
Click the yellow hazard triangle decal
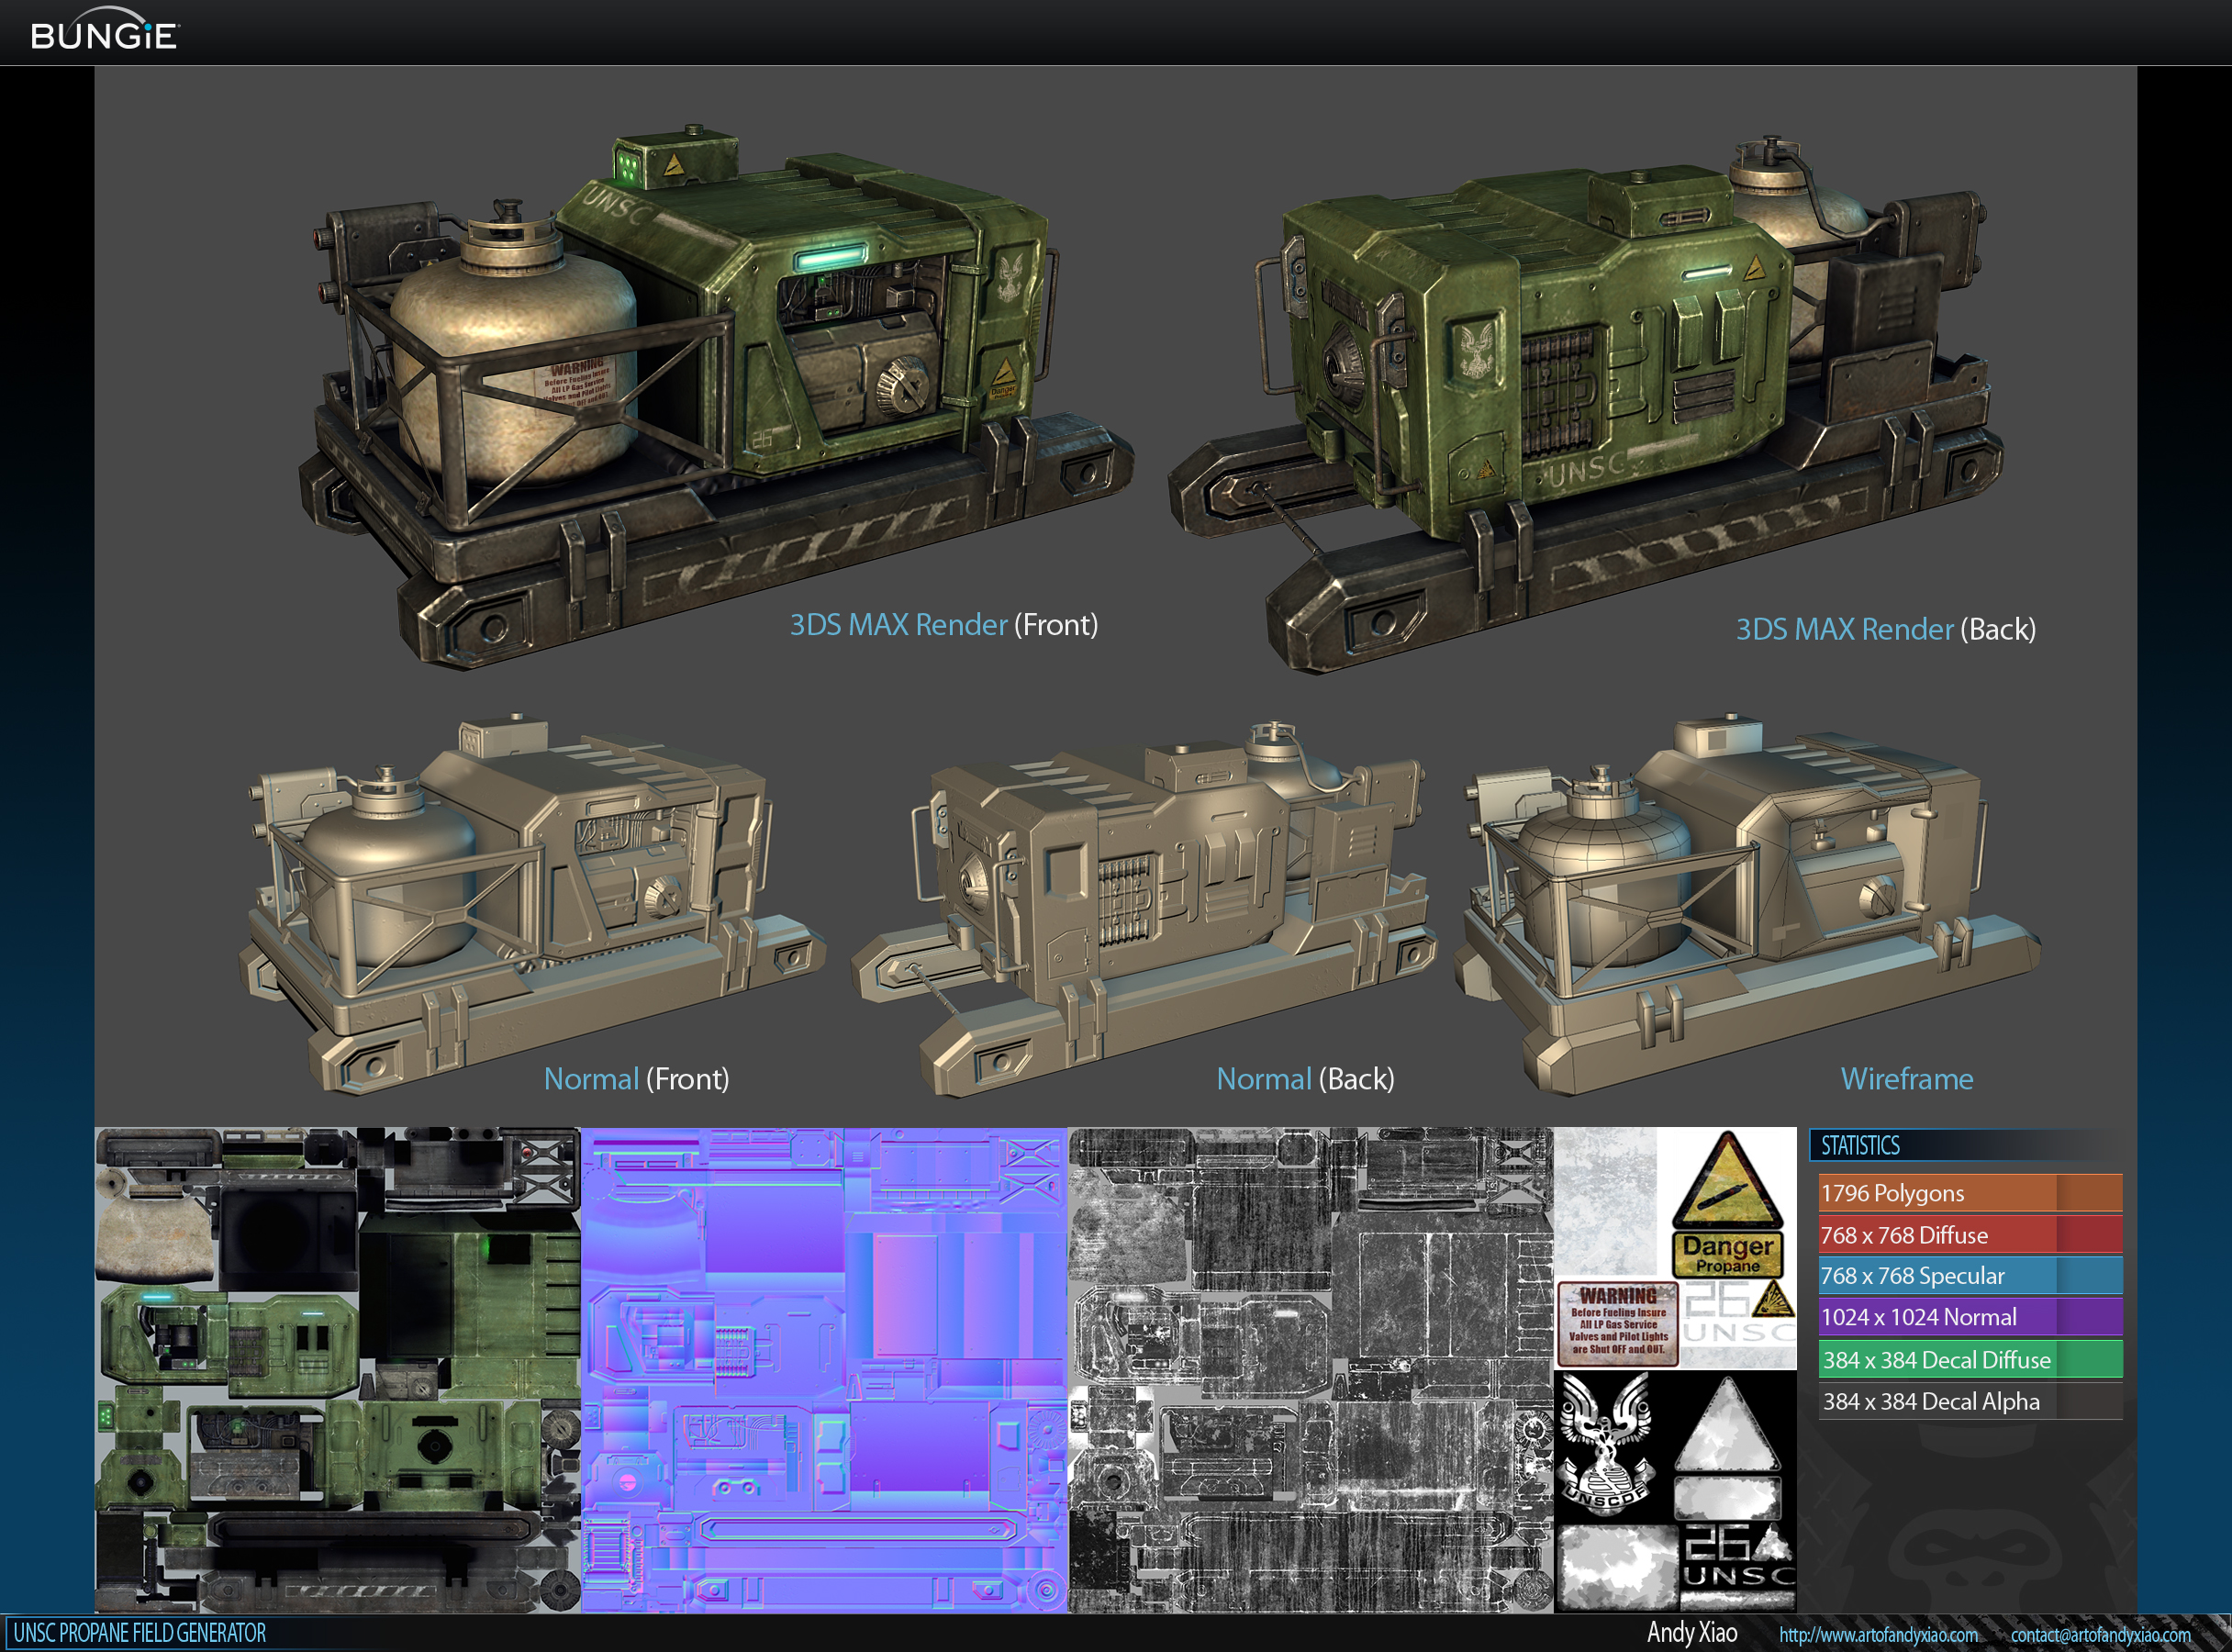(x=1727, y=1181)
